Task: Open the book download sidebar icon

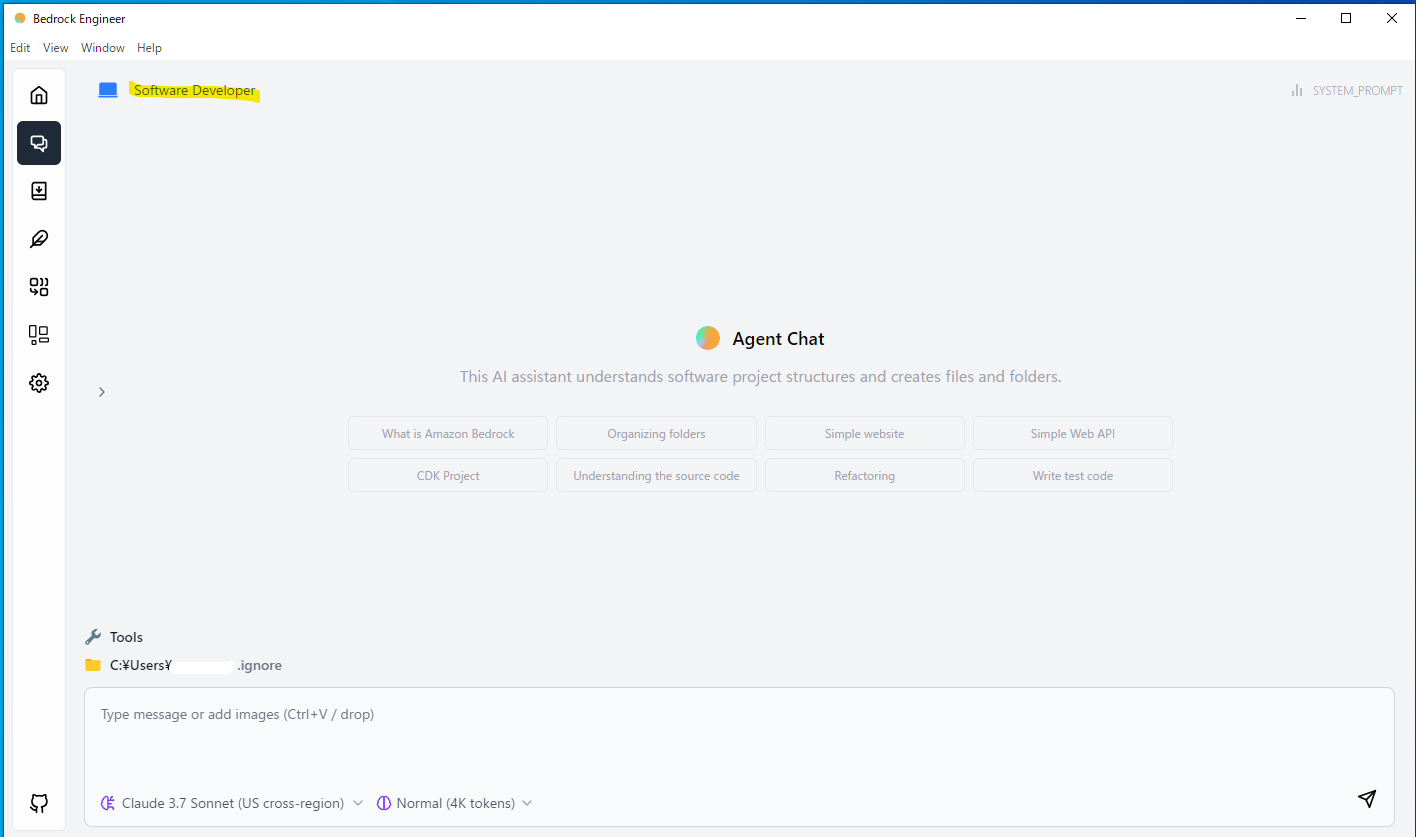Action: tap(39, 191)
